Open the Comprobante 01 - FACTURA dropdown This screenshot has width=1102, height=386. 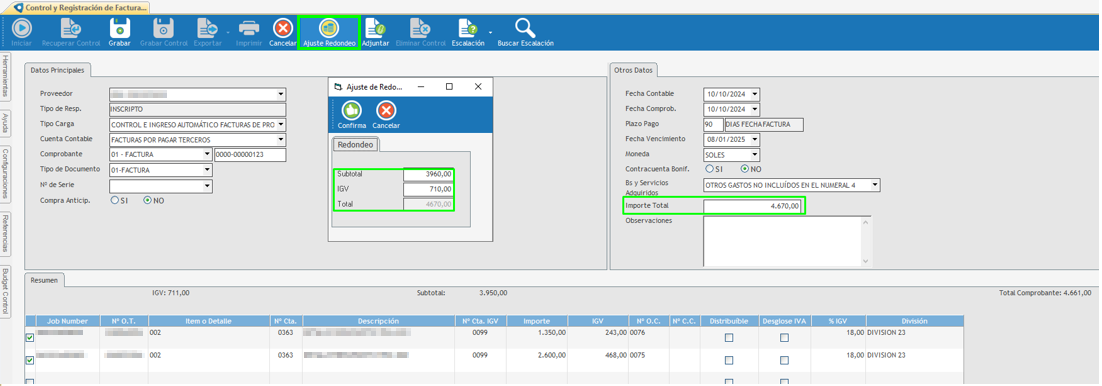tap(207, 155)
